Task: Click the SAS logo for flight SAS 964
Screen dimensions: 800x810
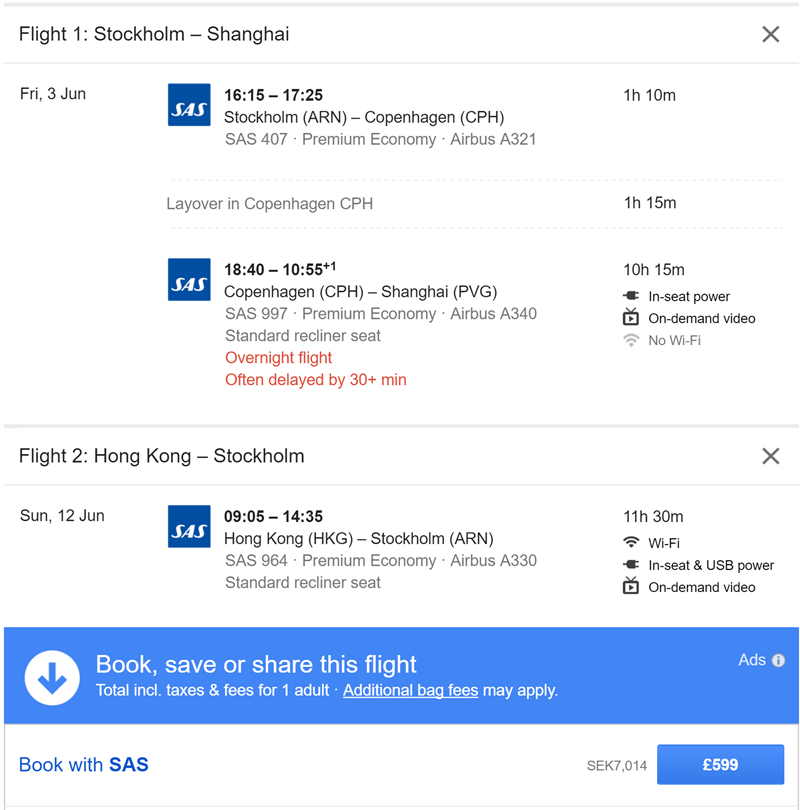Action: pyautogui.click(x=189, y=526)
